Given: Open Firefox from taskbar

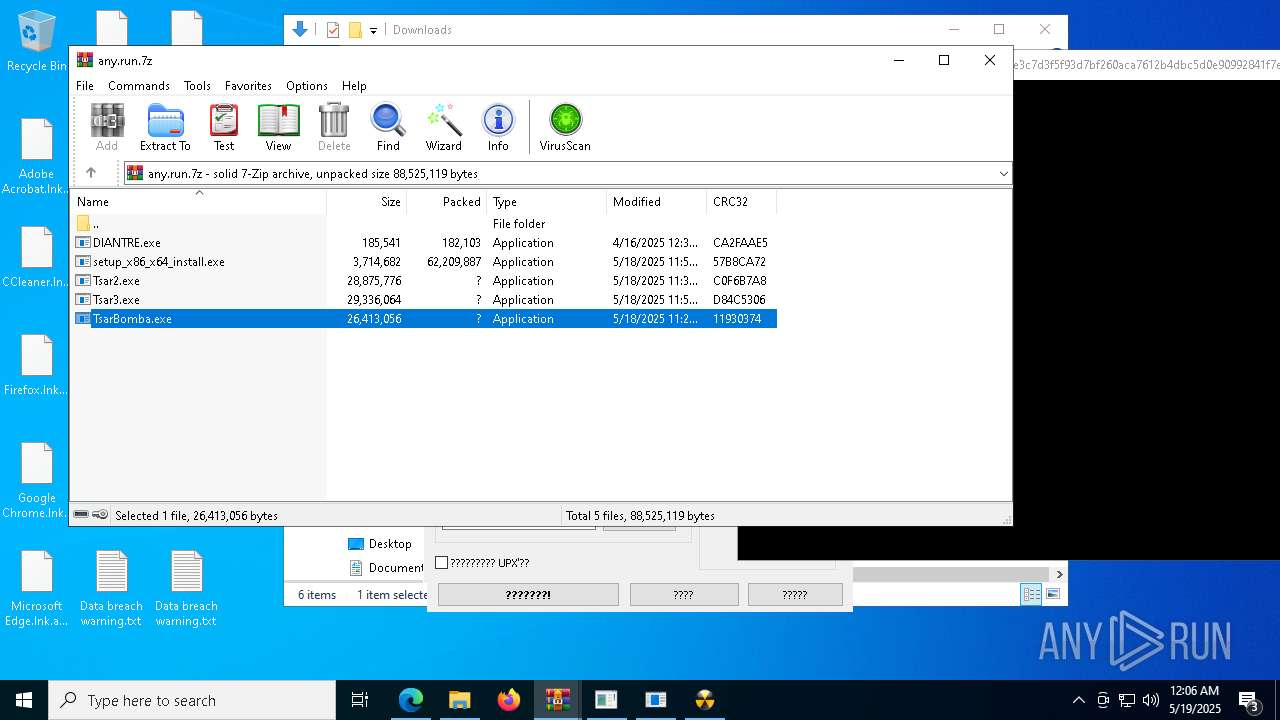Looking at the screenshot, I should coord(509,700).
